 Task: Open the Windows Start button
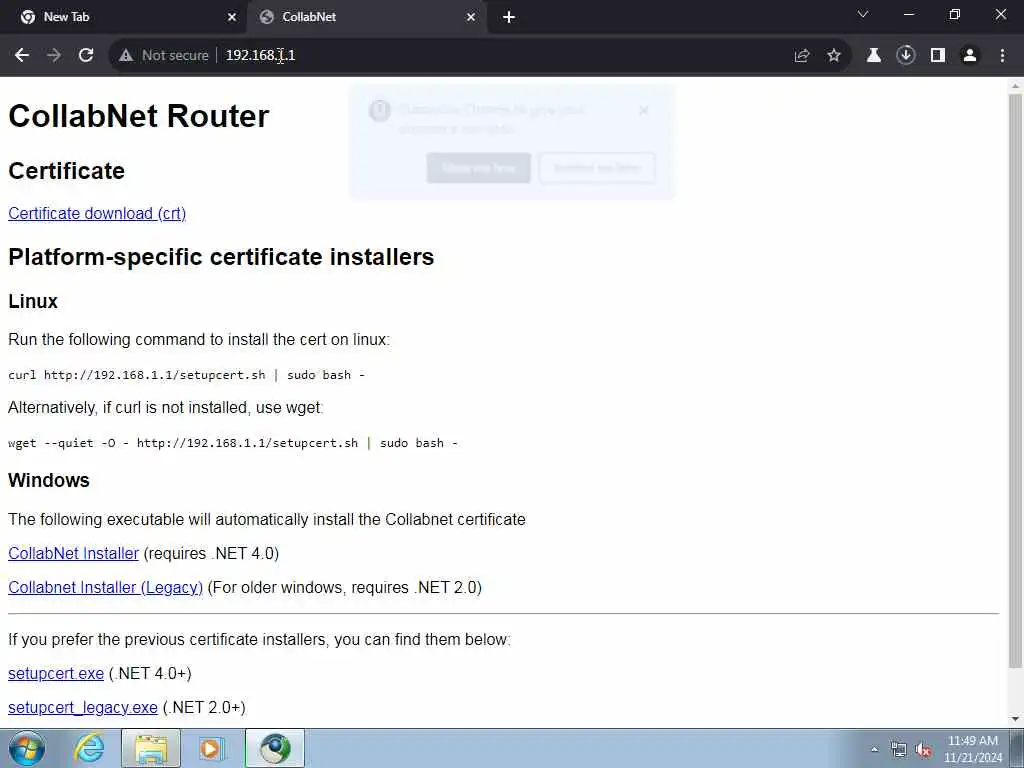27,748
